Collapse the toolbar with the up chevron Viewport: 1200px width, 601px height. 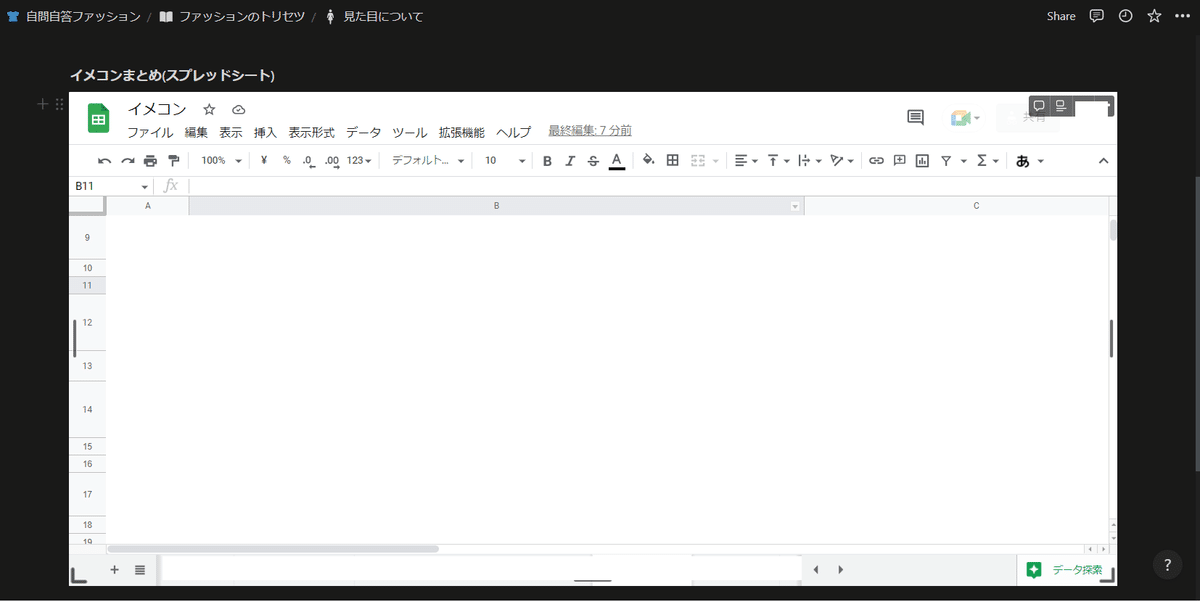(x=1103, y=161)
